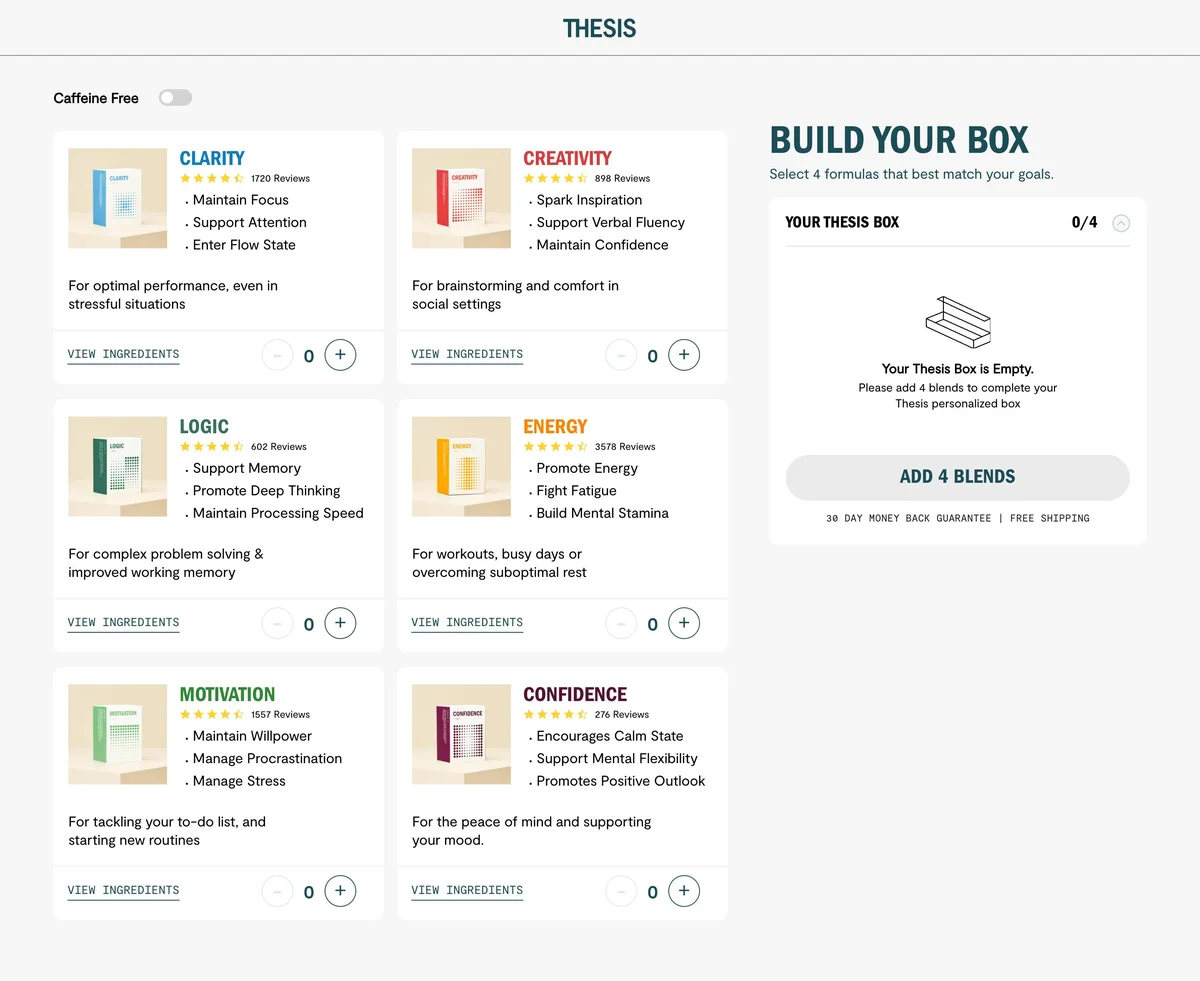Image resolution: width=1200 pixels, height=981 pixels.
Task: Click the Fight Fatigue bullet
Action: pos(577,490)
